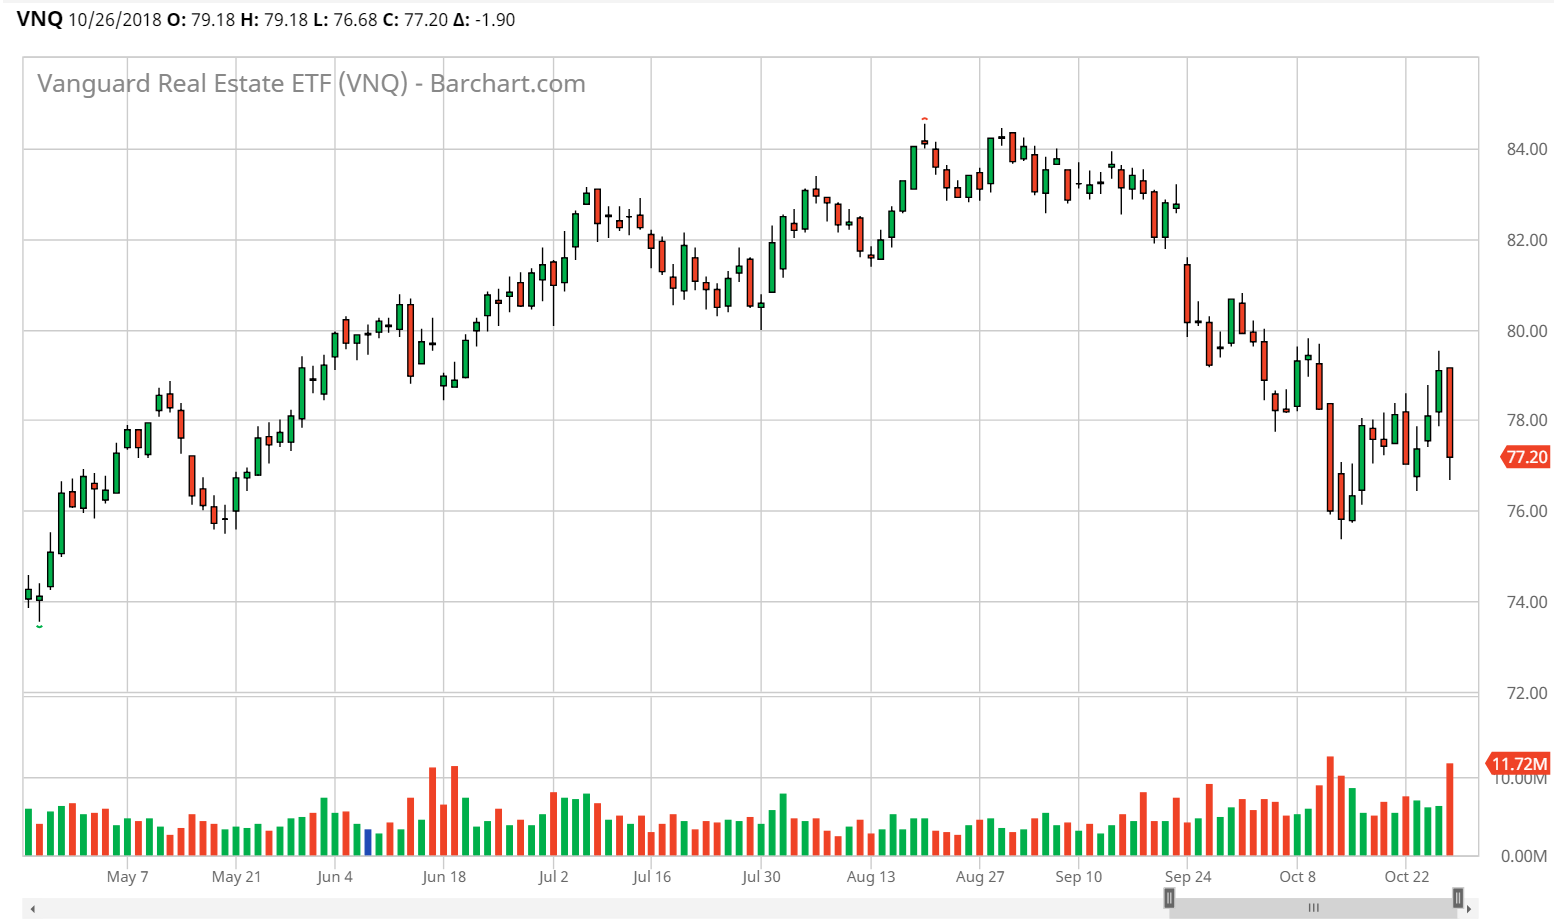1567x921 pixels.
Task: Click the date 10/26/2018 in the header
Action: (115, 20)
